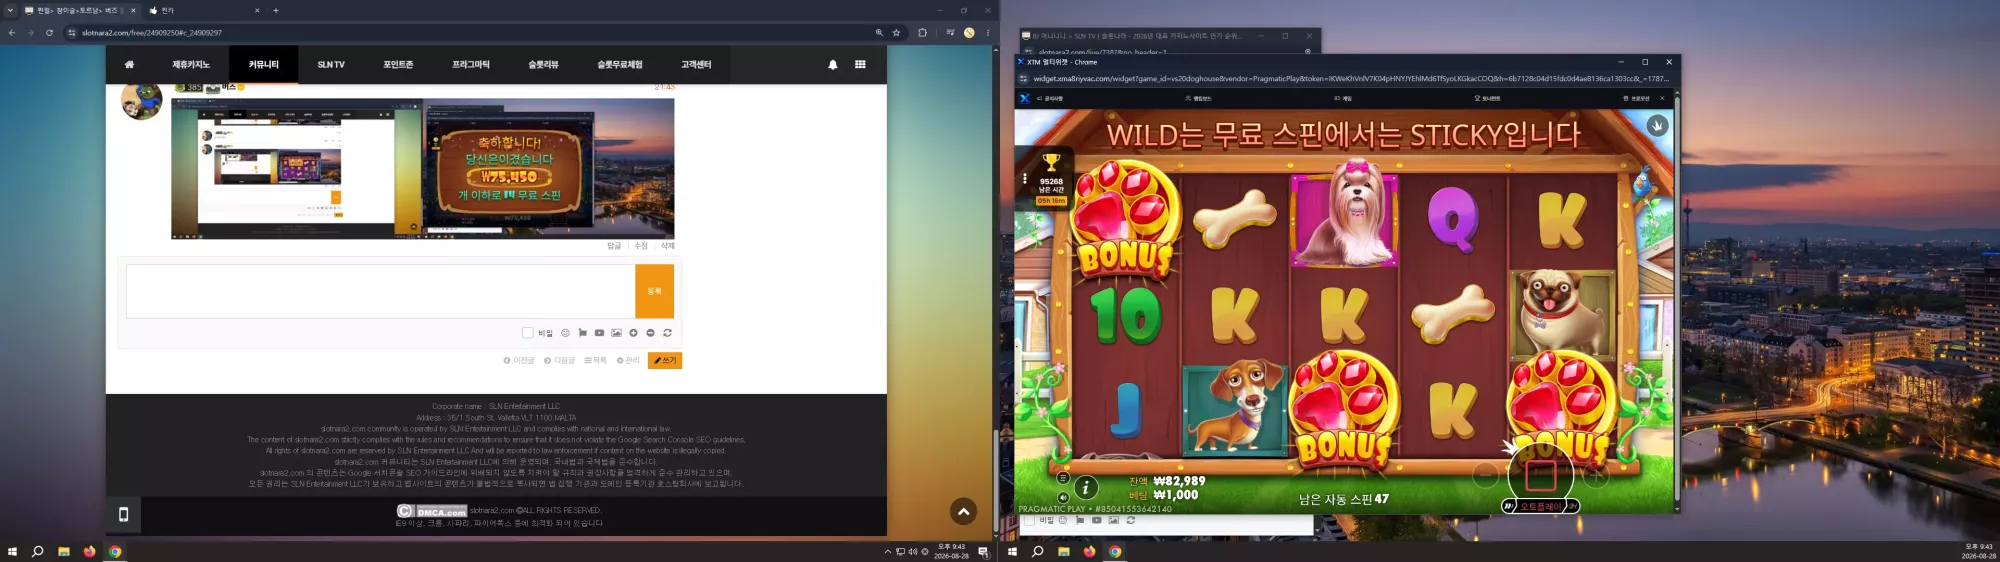Expand the Chrome tab search chevron
Viewport: 2000px width, 562px height.
pyautogui.click(x=10, y=10)
